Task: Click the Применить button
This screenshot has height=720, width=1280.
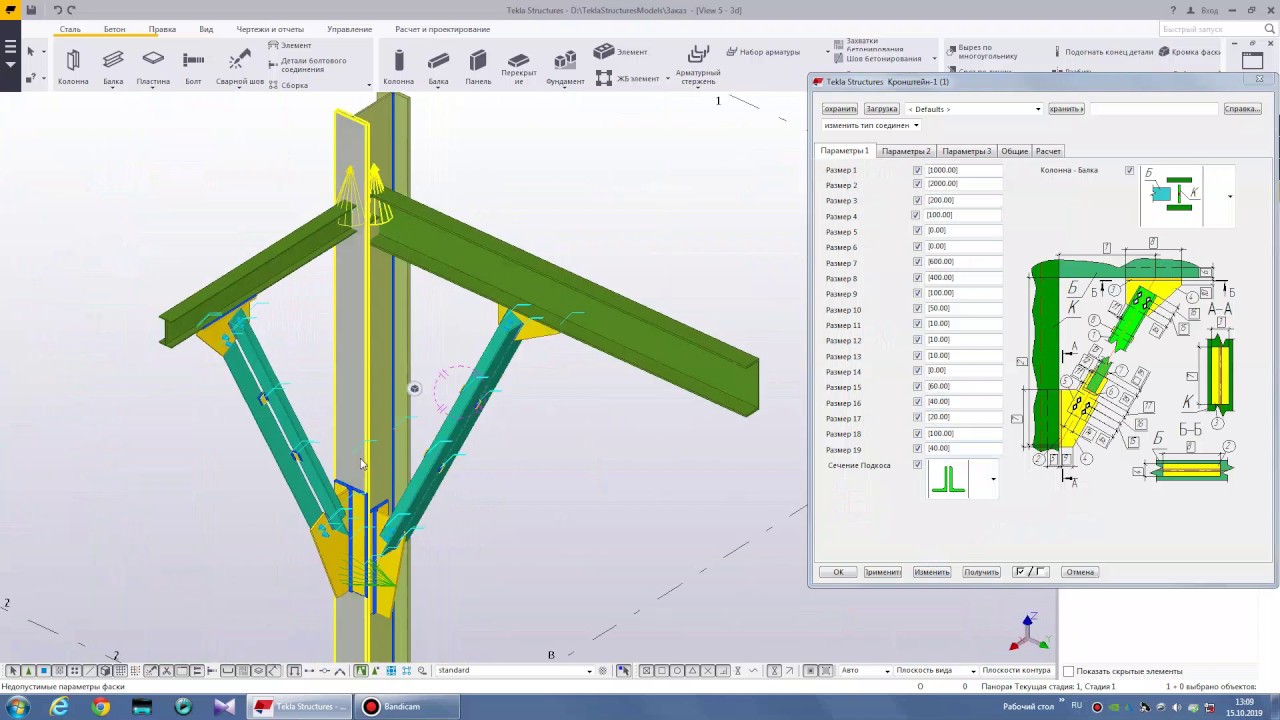Action: point(882,572)
